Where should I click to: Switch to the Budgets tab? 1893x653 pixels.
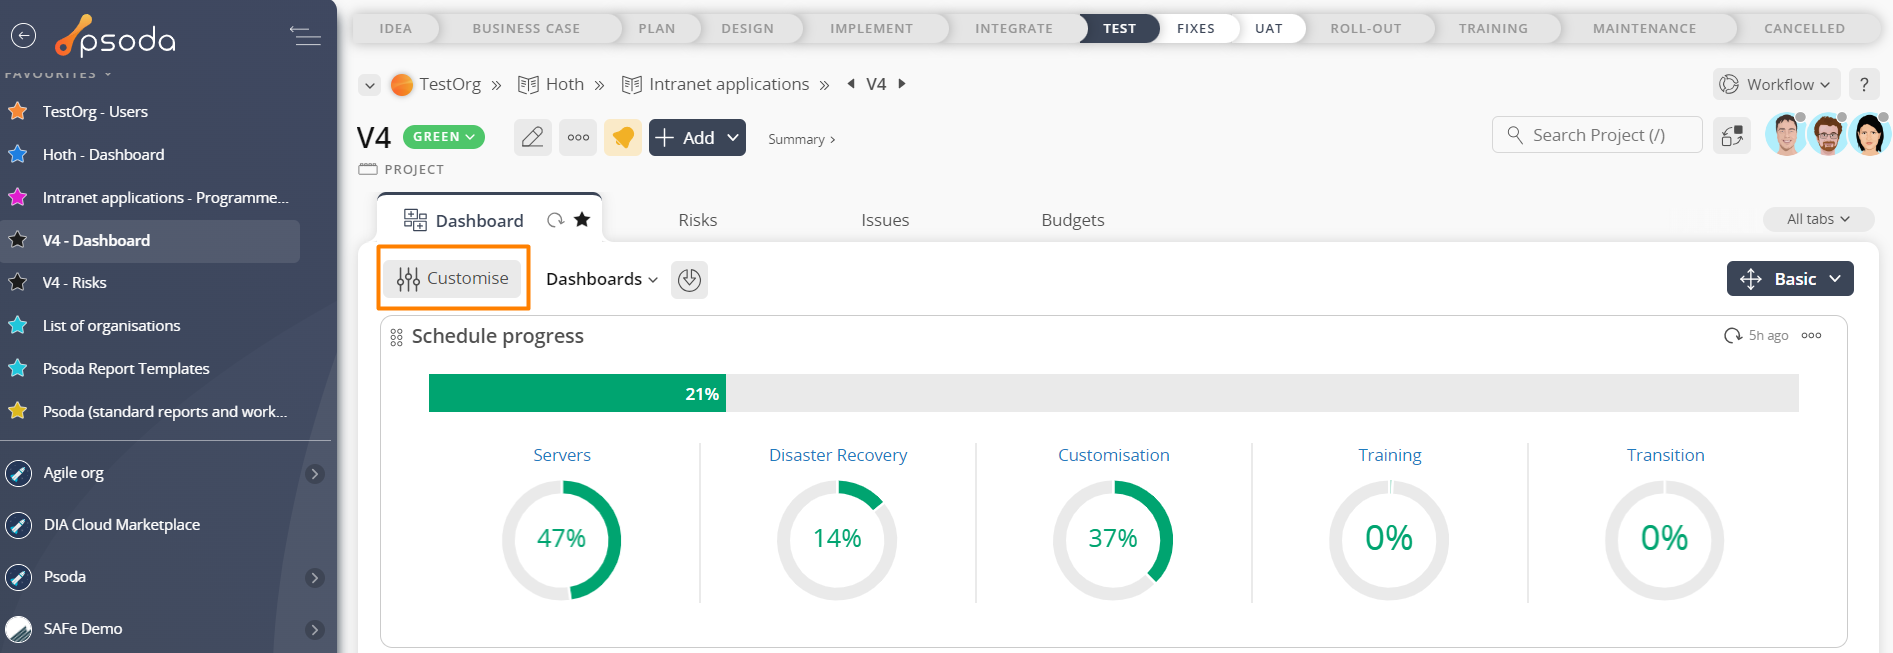click(x=1072, y=220)
